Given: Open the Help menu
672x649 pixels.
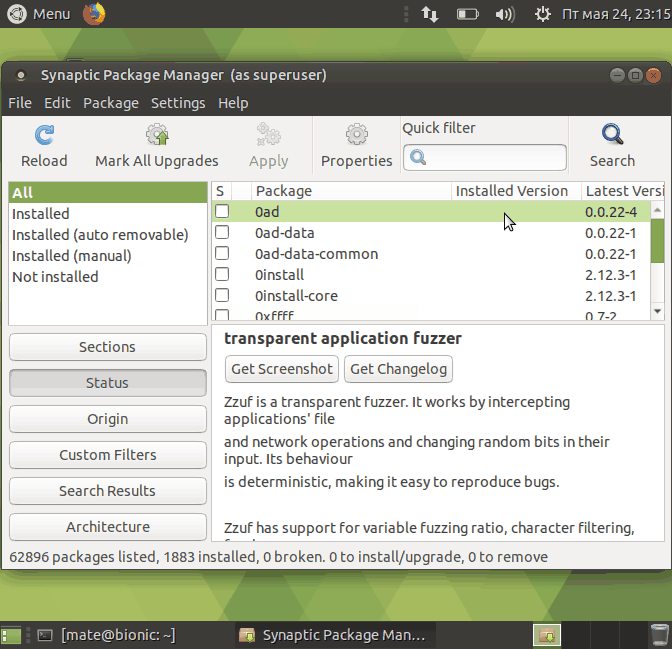Looking at the screenshot, I should 233,103.
